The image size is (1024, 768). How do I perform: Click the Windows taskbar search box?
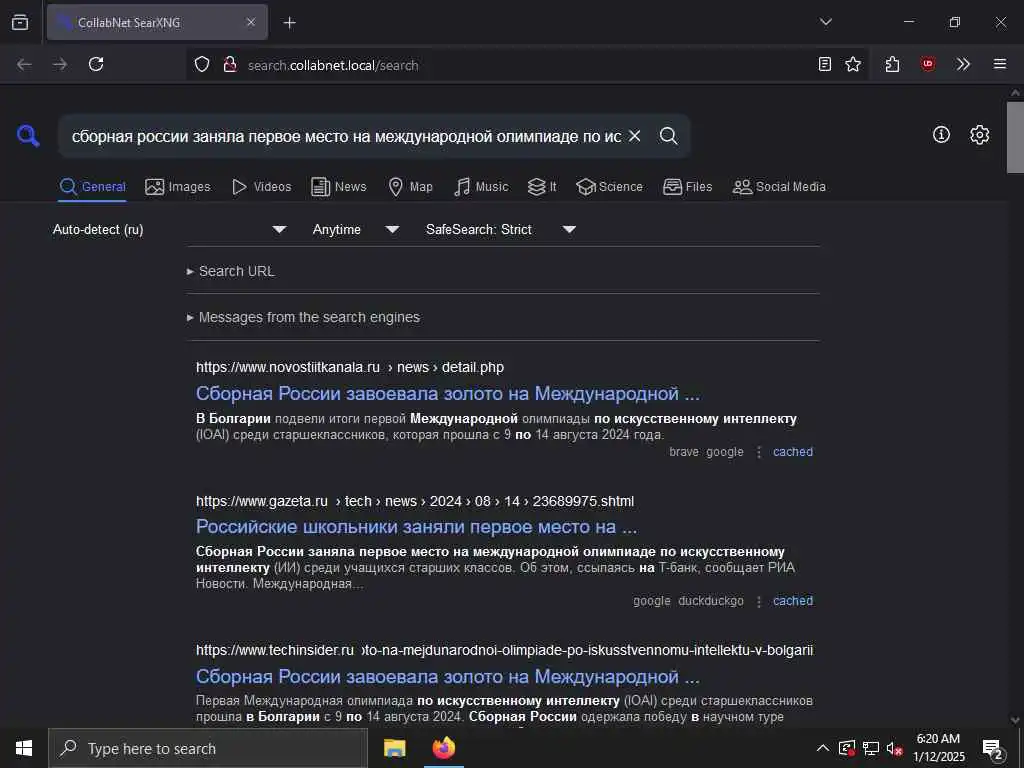click(x=208, y=748)
